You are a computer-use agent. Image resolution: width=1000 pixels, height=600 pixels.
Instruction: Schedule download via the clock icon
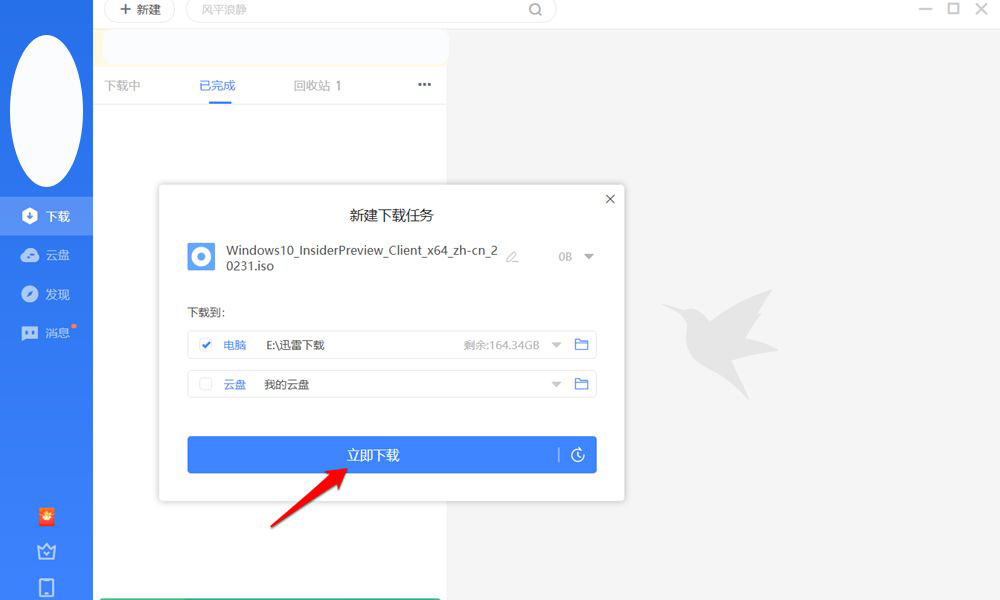(577, 454)
